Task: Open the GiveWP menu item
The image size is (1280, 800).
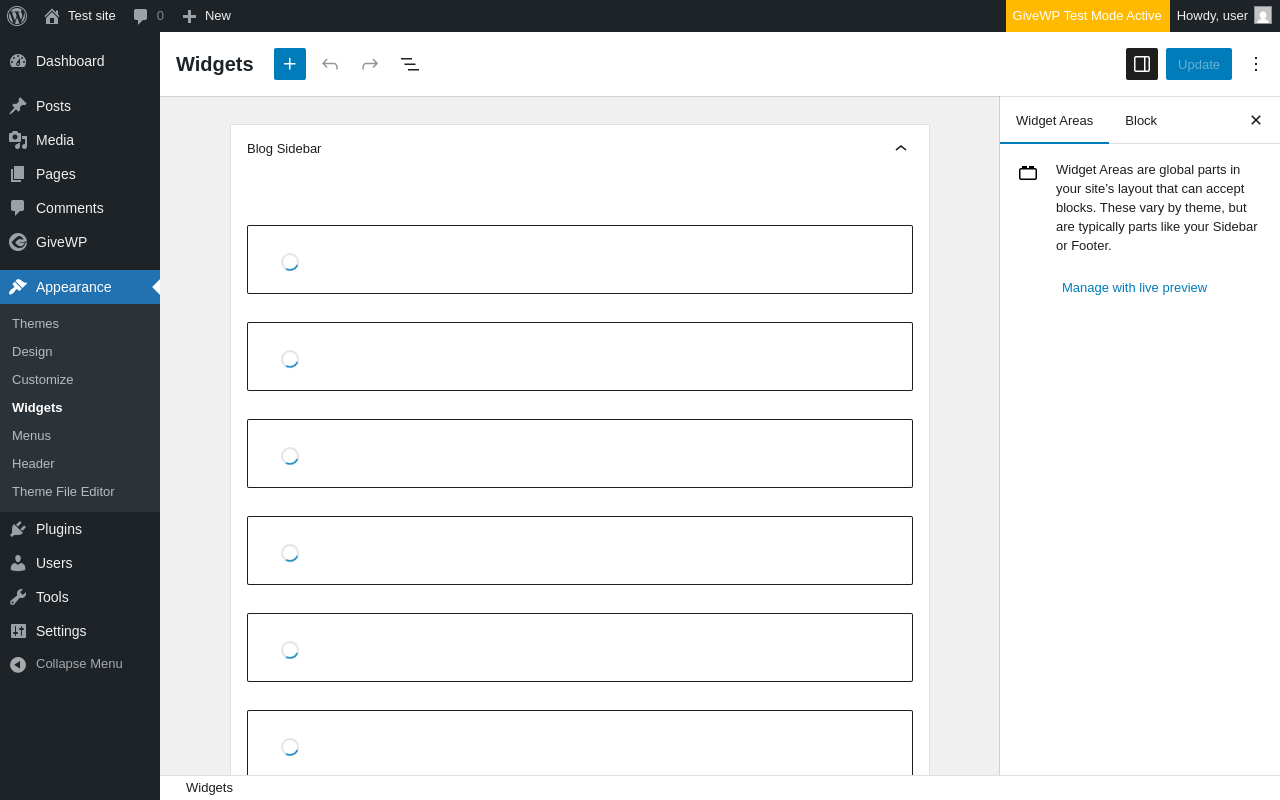Action: [x=61, y=242]
